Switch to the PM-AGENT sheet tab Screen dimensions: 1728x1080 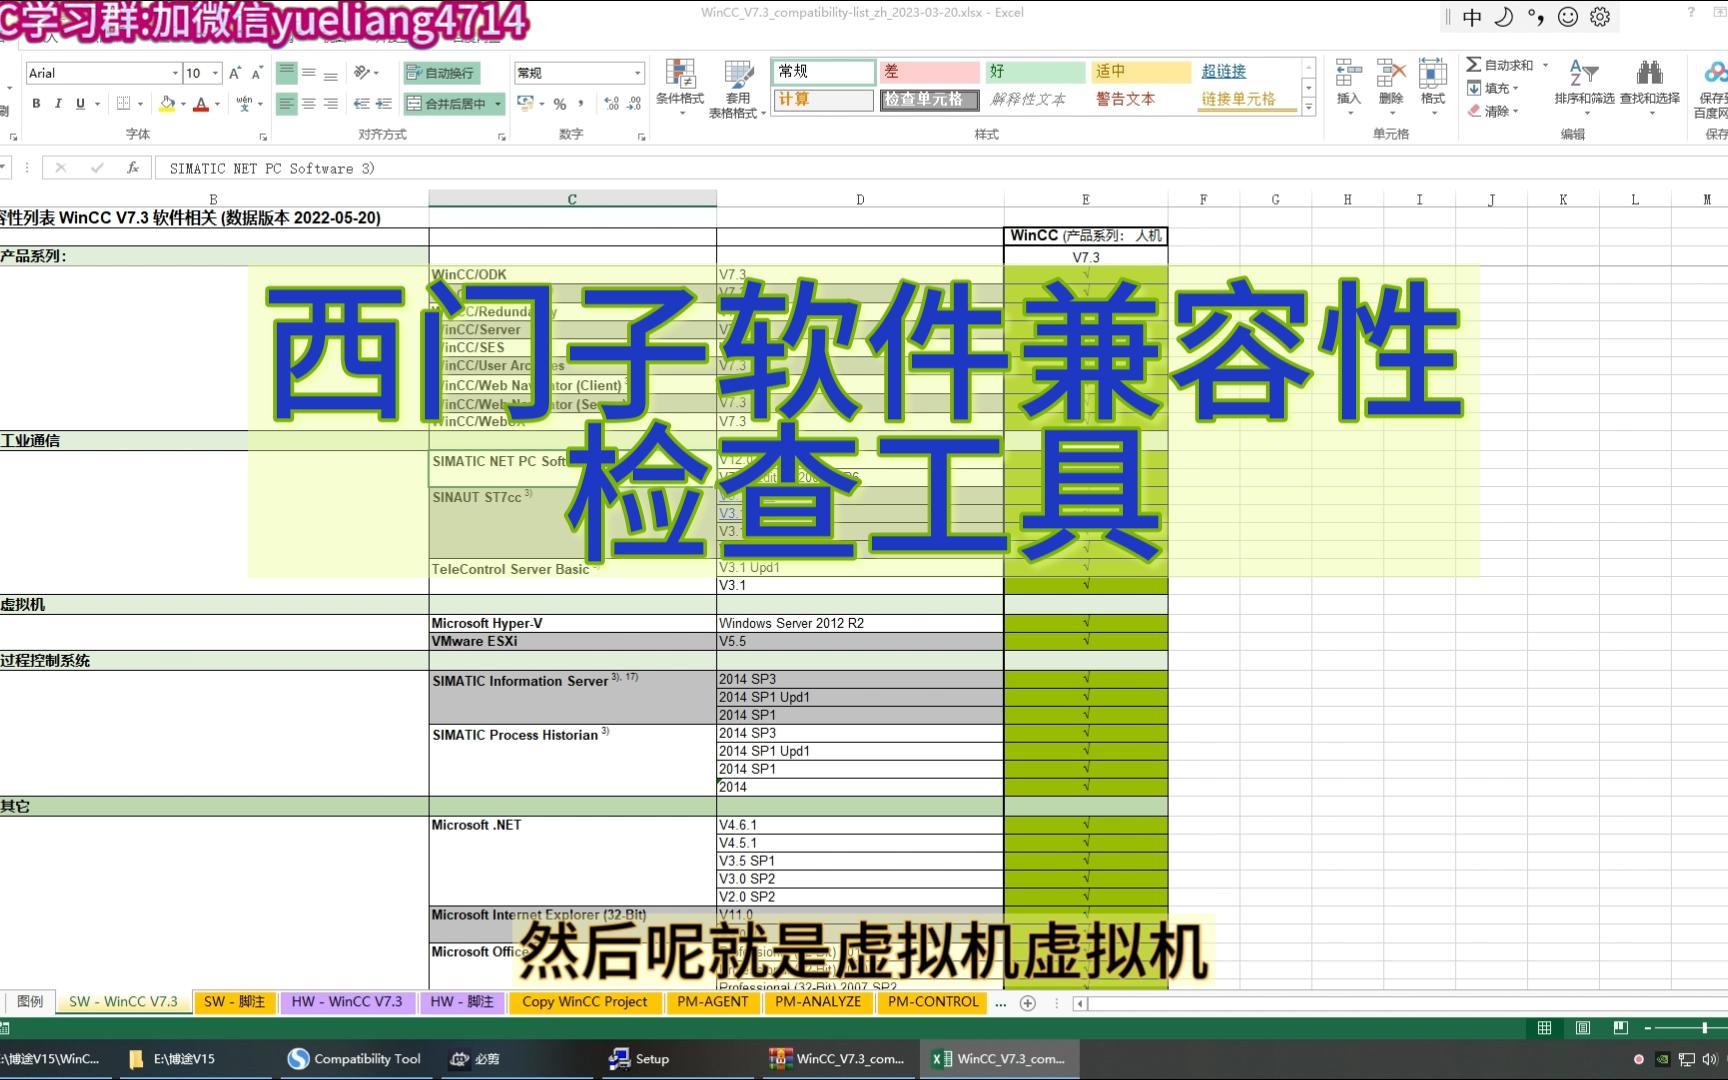(x=713, y=1001)
